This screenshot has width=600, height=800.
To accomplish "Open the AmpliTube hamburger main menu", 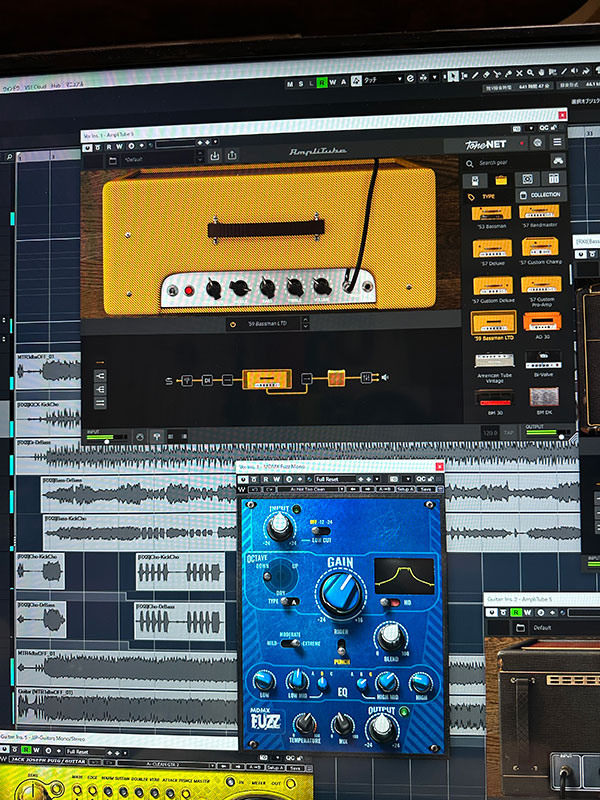I will tap(557, 142).
